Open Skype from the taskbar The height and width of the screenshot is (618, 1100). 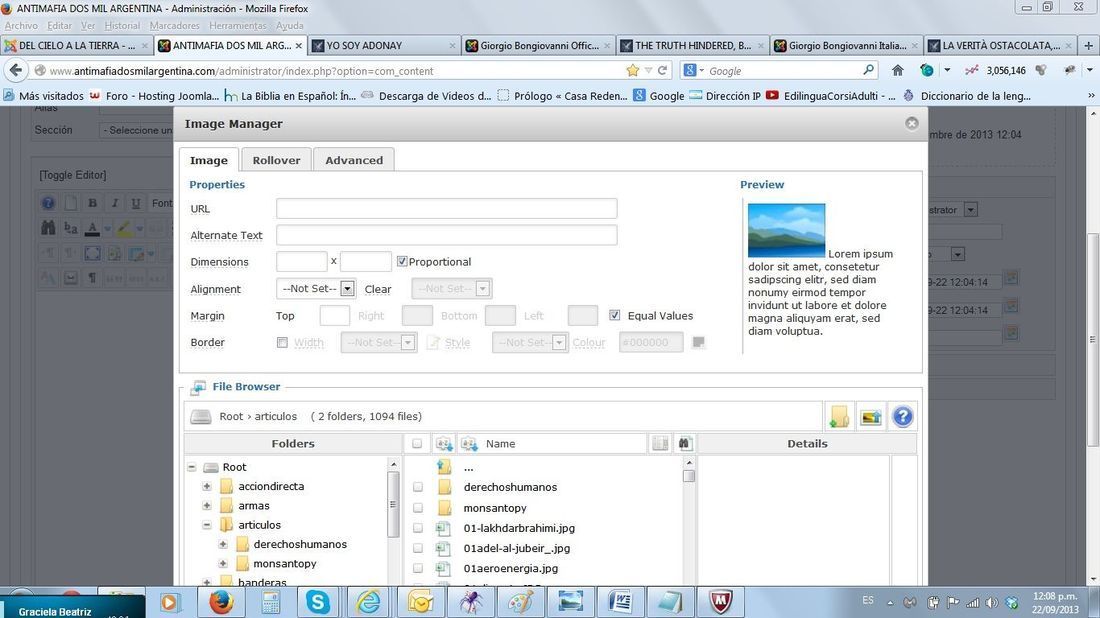point(318,602)
